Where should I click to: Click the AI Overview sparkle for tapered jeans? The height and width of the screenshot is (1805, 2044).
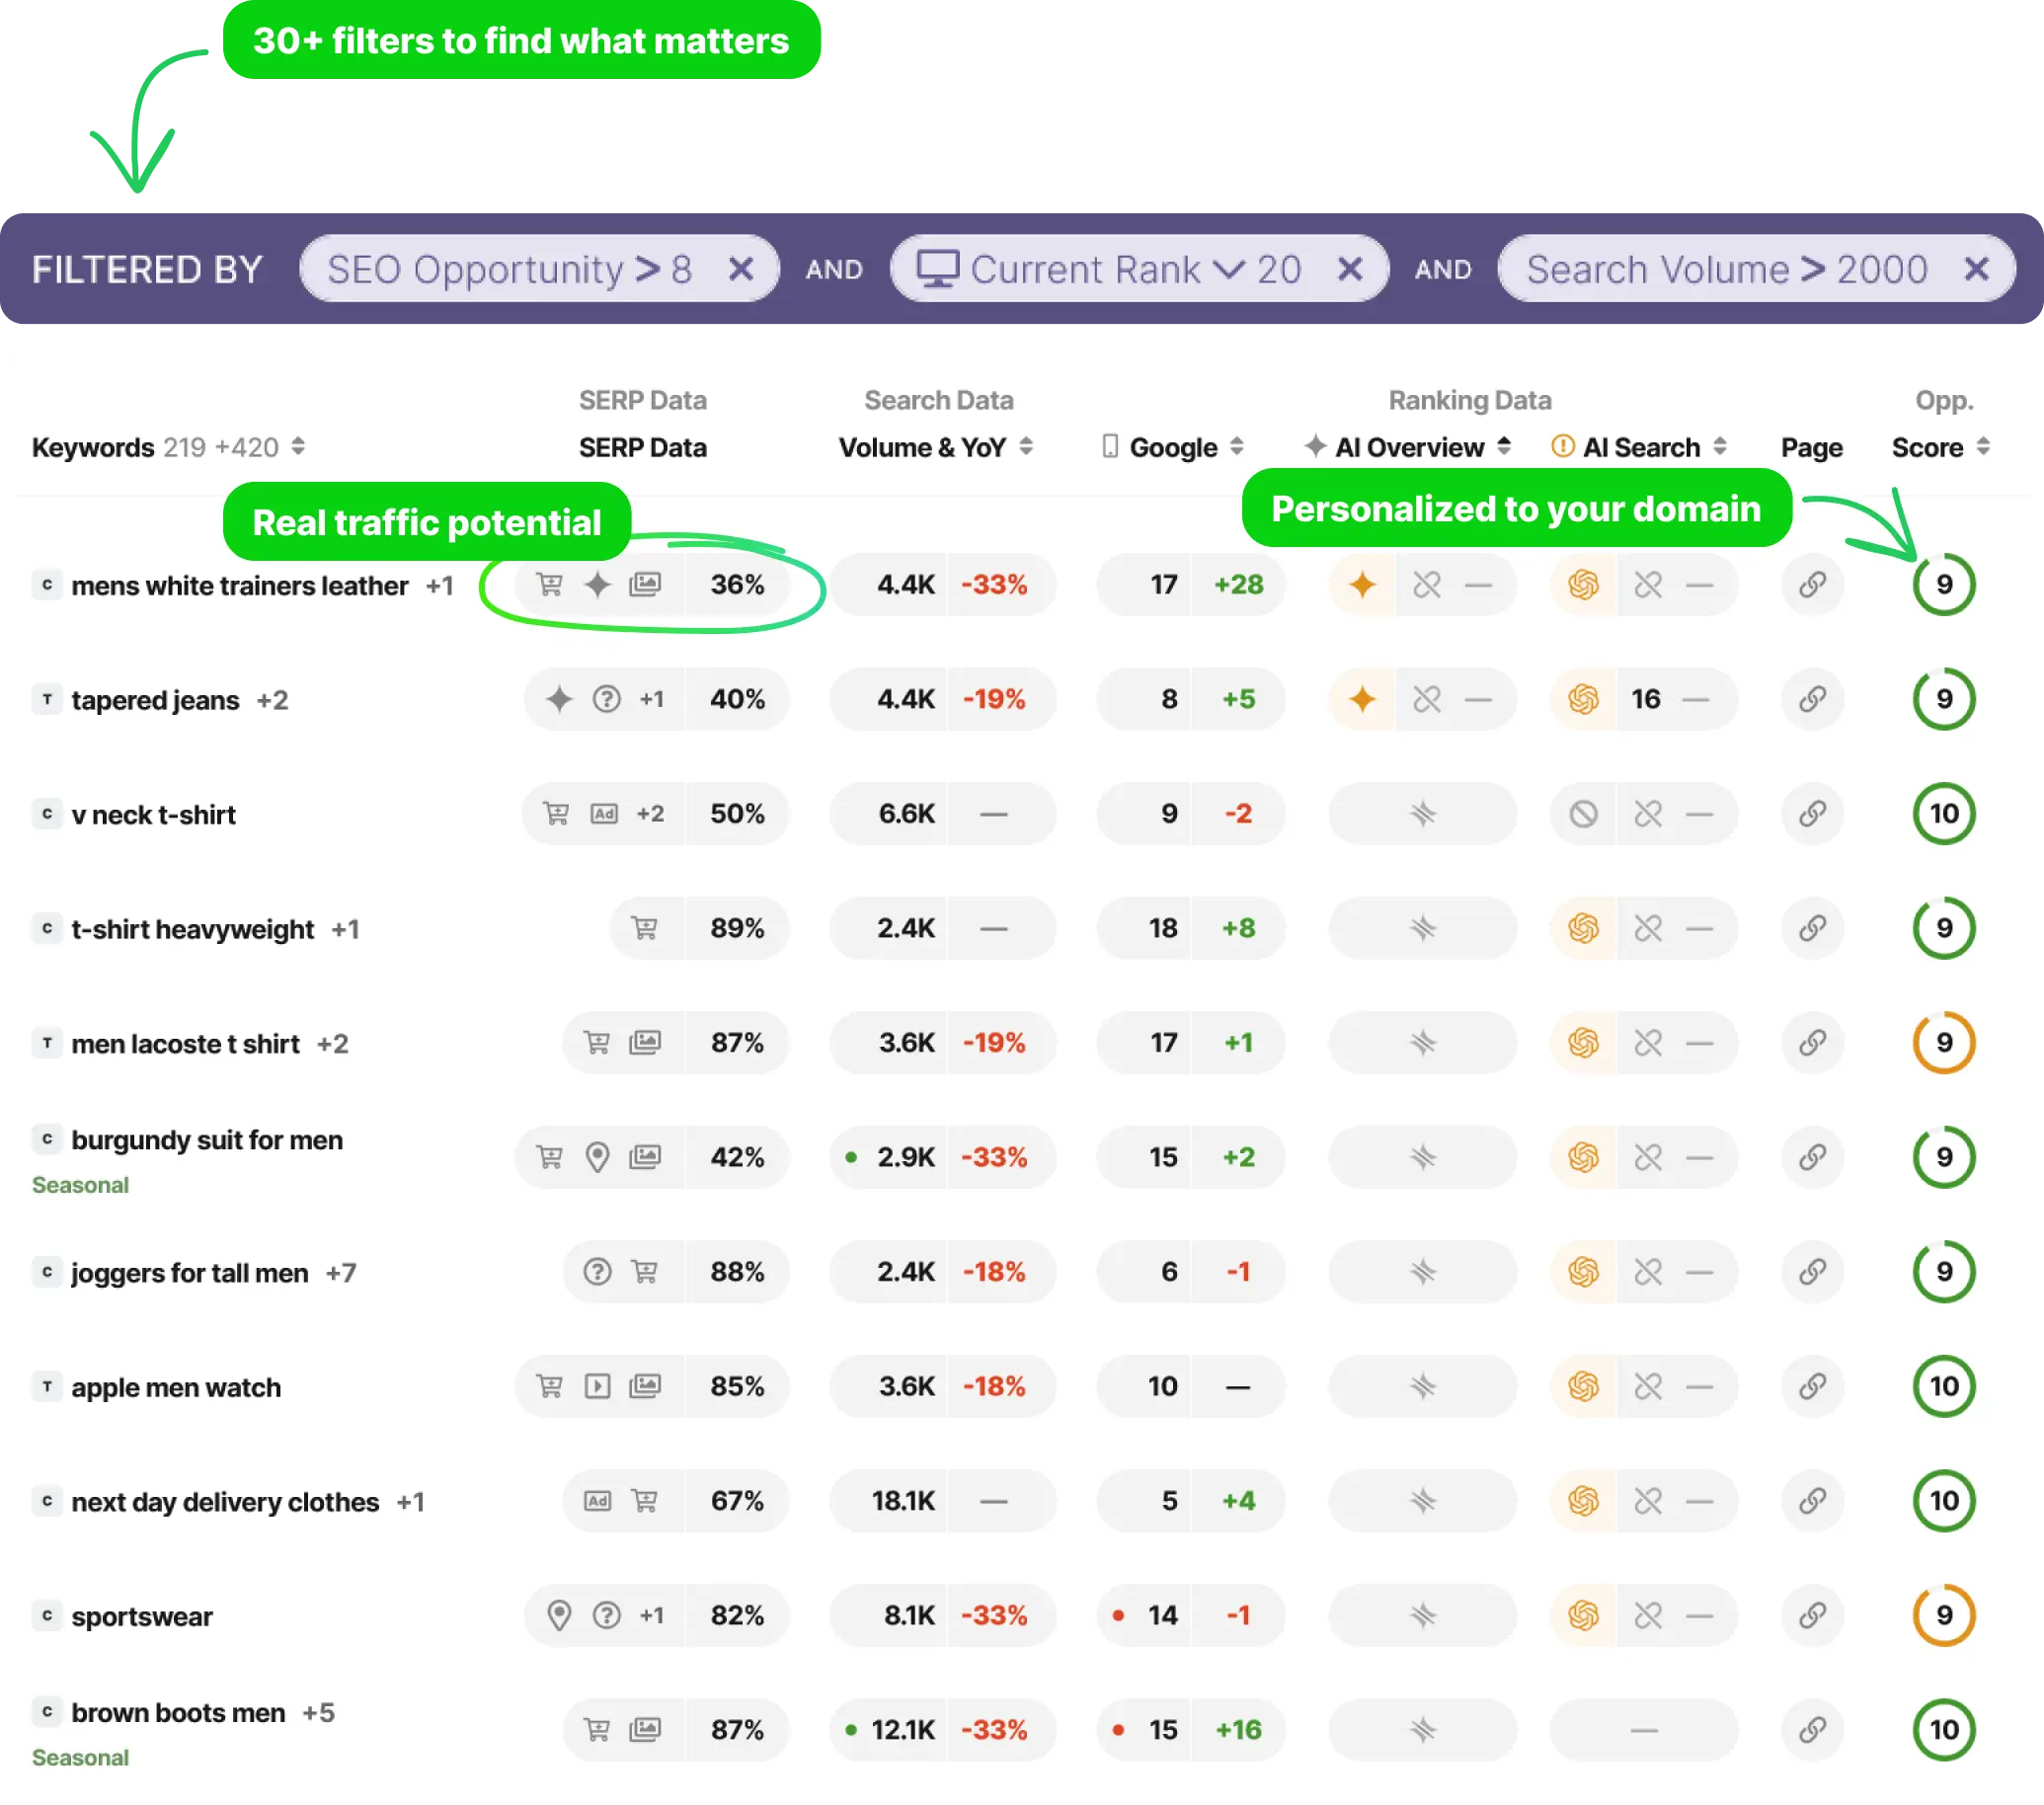1362,699
